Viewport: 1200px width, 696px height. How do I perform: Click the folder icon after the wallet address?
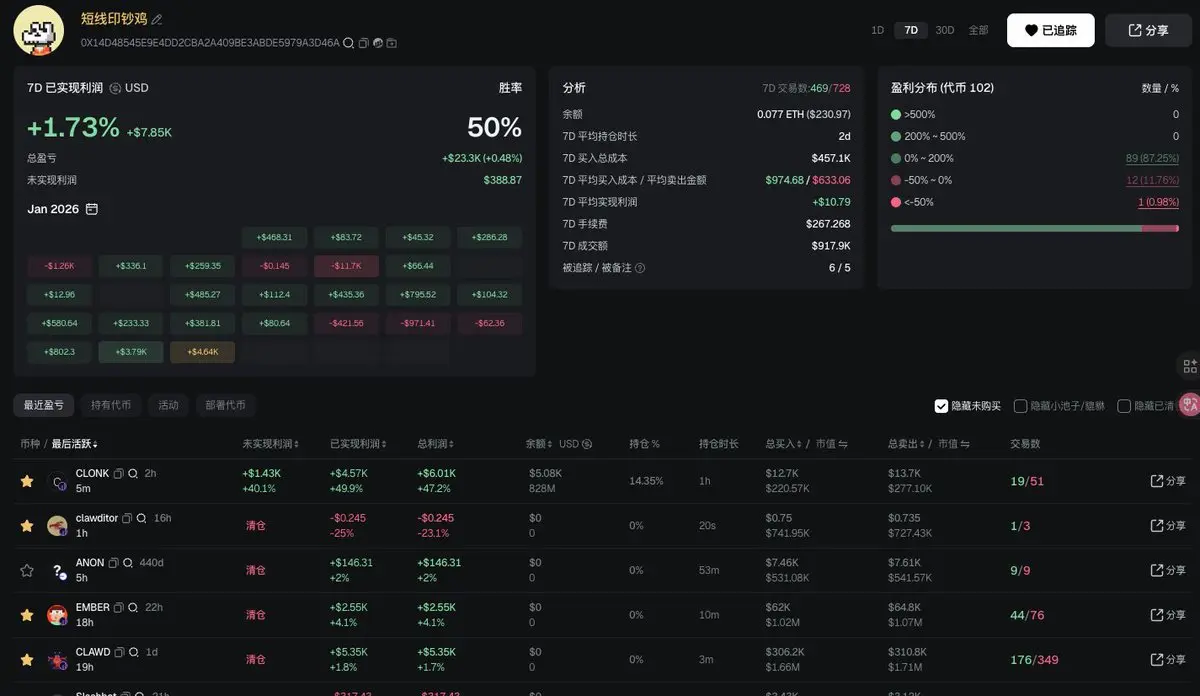391,43
